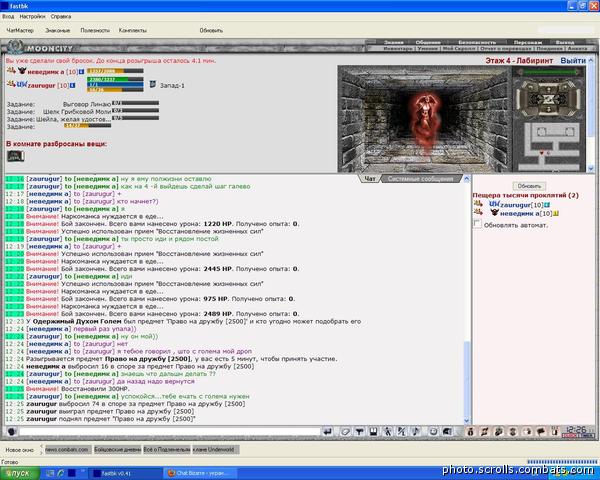Click Обновить button above player list
The image size is (600, 480).
point(529,186)
